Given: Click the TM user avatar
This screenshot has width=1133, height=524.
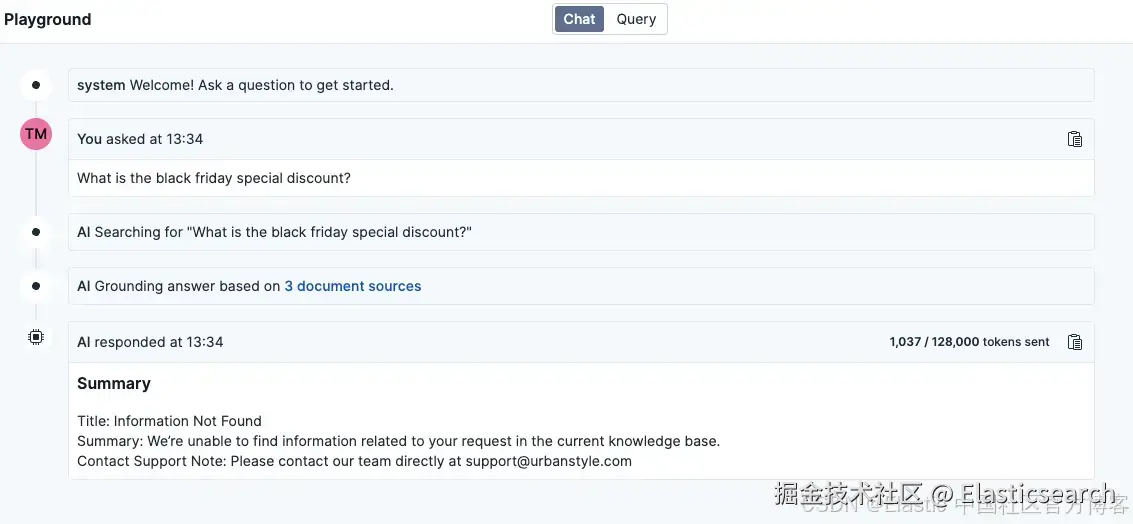Looking at the screenshot, I should [36, 134].
